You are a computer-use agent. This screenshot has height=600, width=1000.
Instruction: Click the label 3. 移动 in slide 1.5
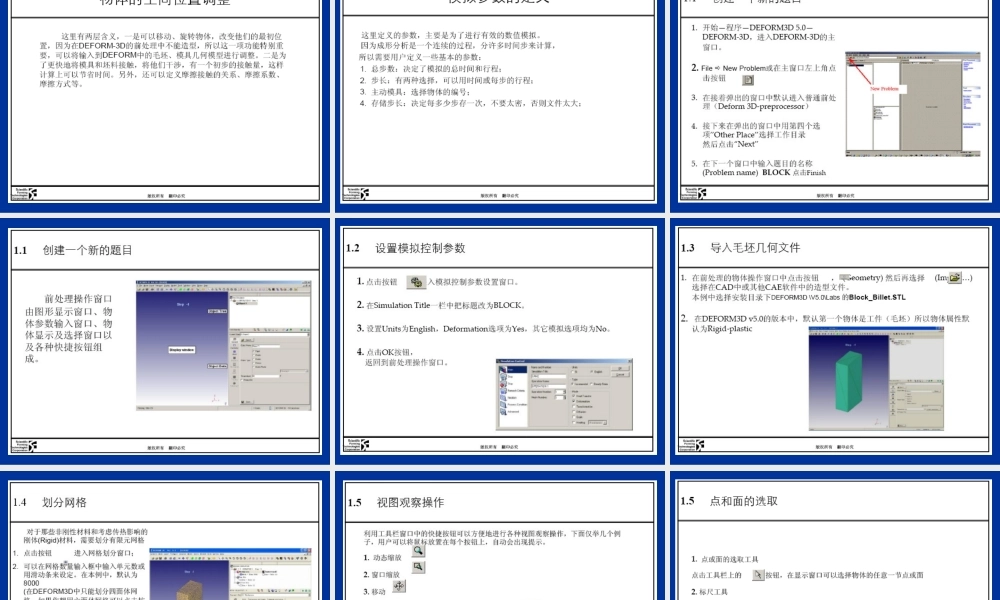[x=374, y=592]
